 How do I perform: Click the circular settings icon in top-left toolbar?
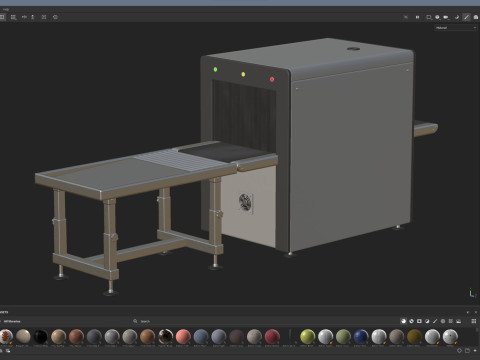pyautogui.click(x=55, y=17)
